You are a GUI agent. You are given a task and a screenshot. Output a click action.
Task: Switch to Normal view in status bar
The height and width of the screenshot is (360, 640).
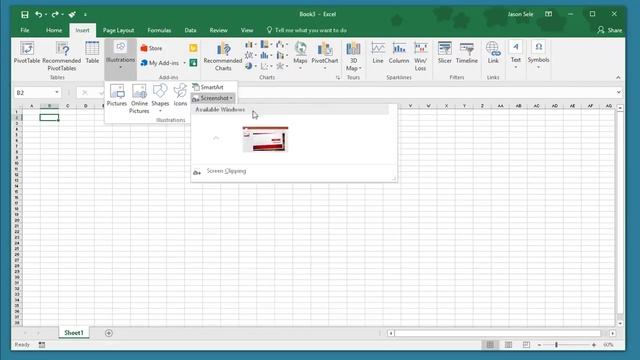coord(490,345)
